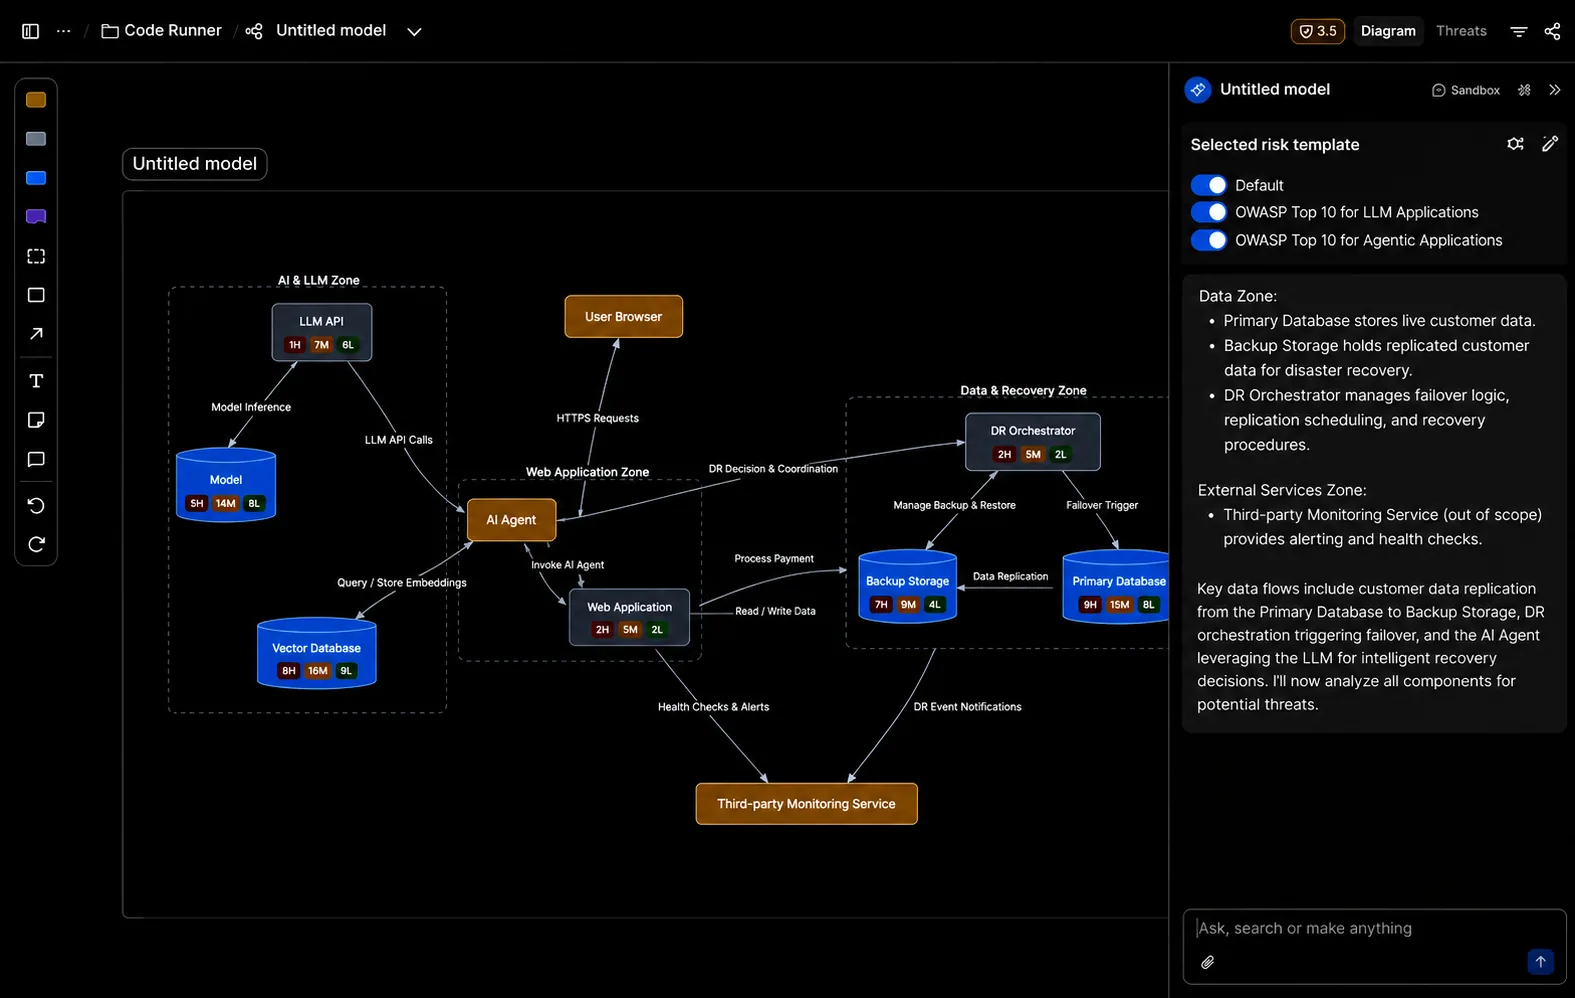Open the three-dot more options menu

(x=64, y=31)
